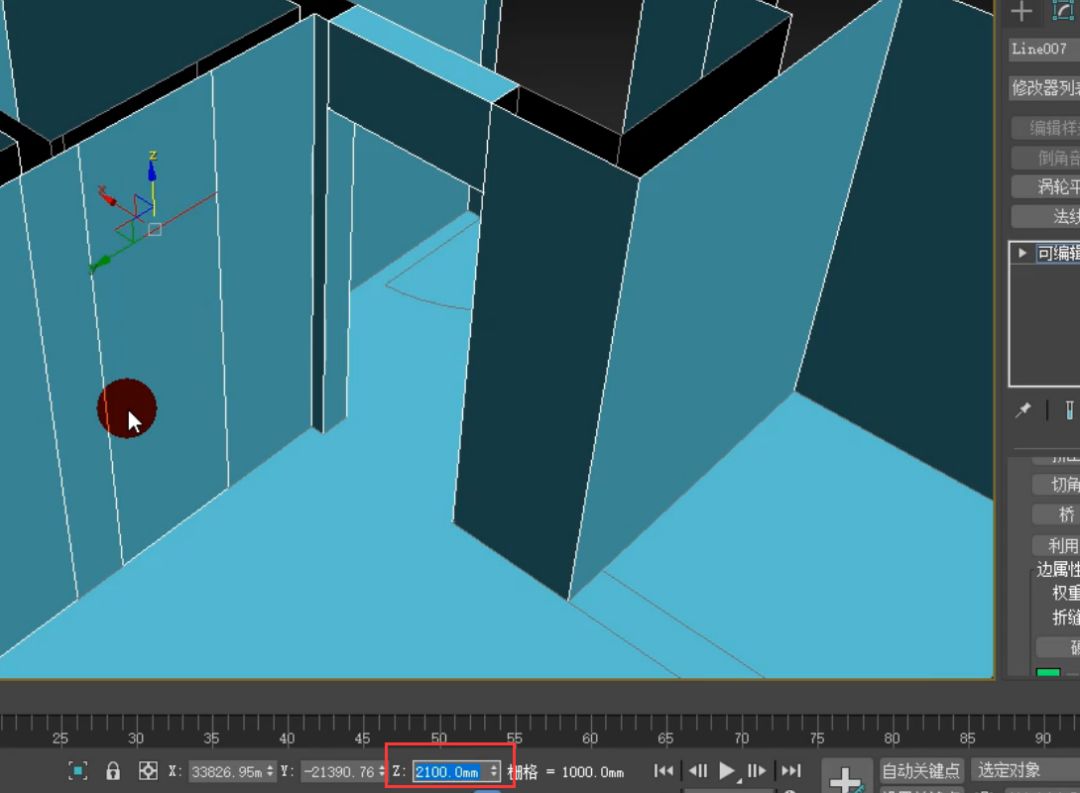The width and height of the screenshot is (1080, 793).
Task: Toggle absolute/offset transform mode icon
Action: 148,770
